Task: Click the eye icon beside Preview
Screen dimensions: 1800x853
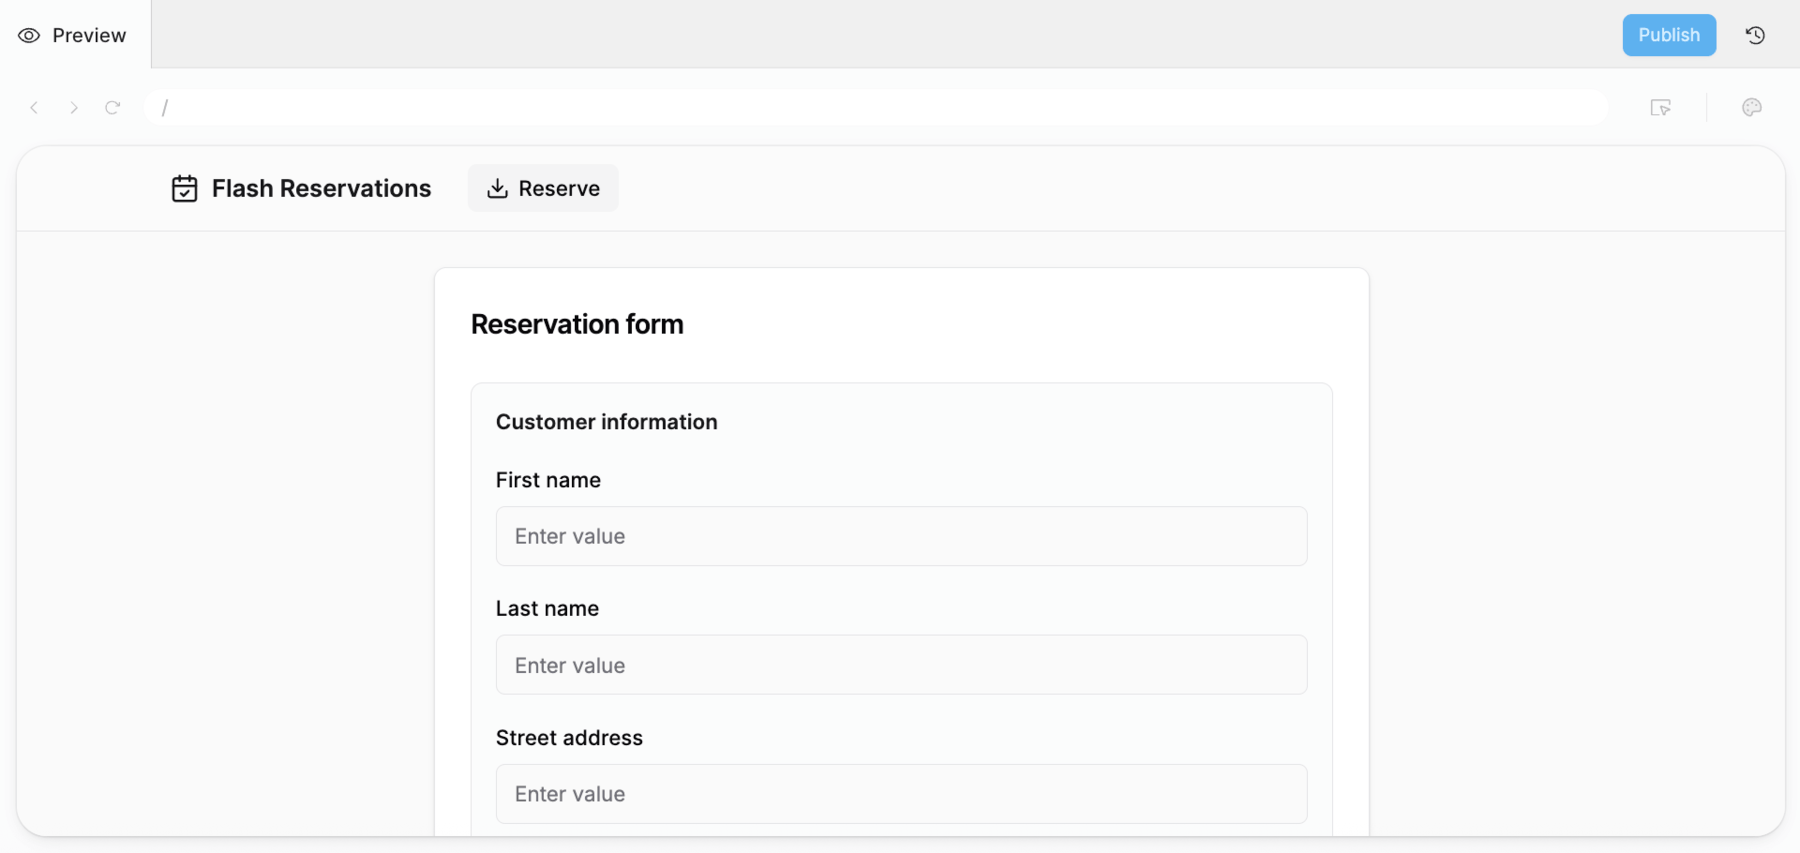Action: (x=29, y=36)
